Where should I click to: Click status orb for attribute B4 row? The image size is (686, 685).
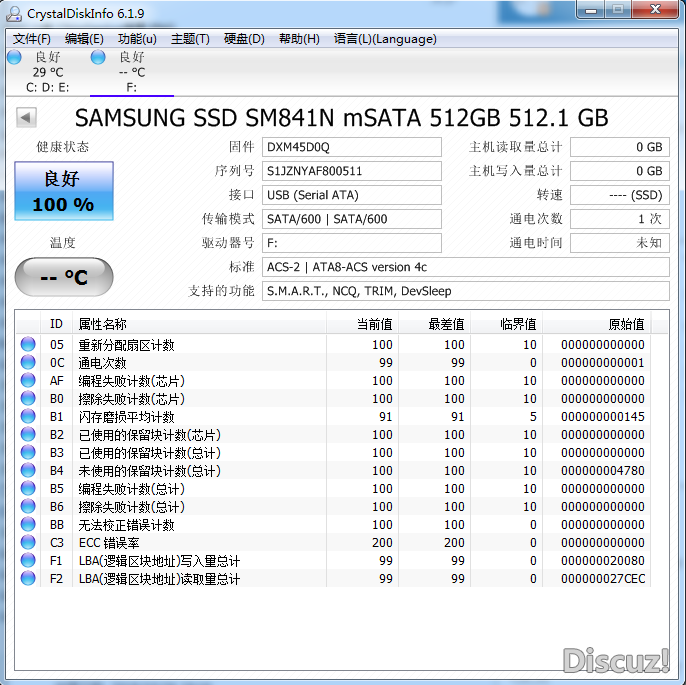click(28, 470)
